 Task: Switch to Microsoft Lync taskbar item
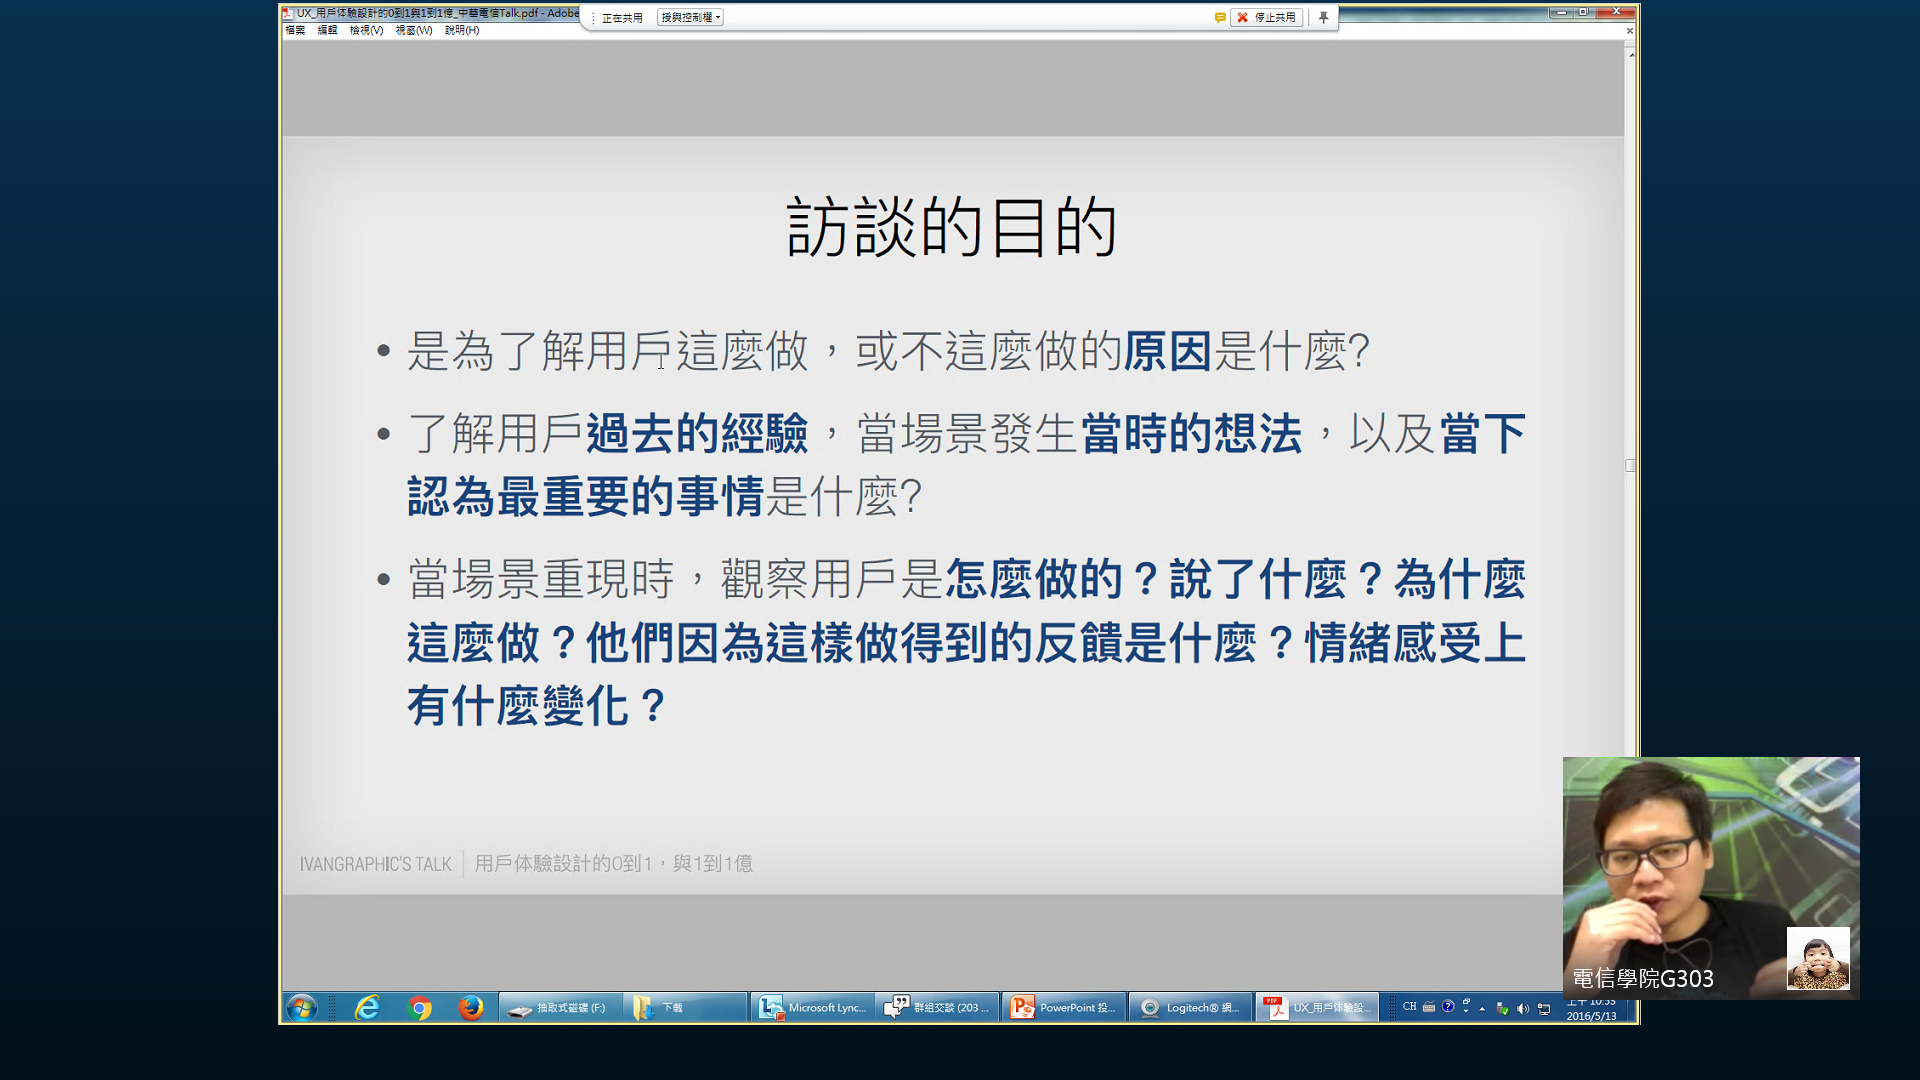coord(812,1007)
